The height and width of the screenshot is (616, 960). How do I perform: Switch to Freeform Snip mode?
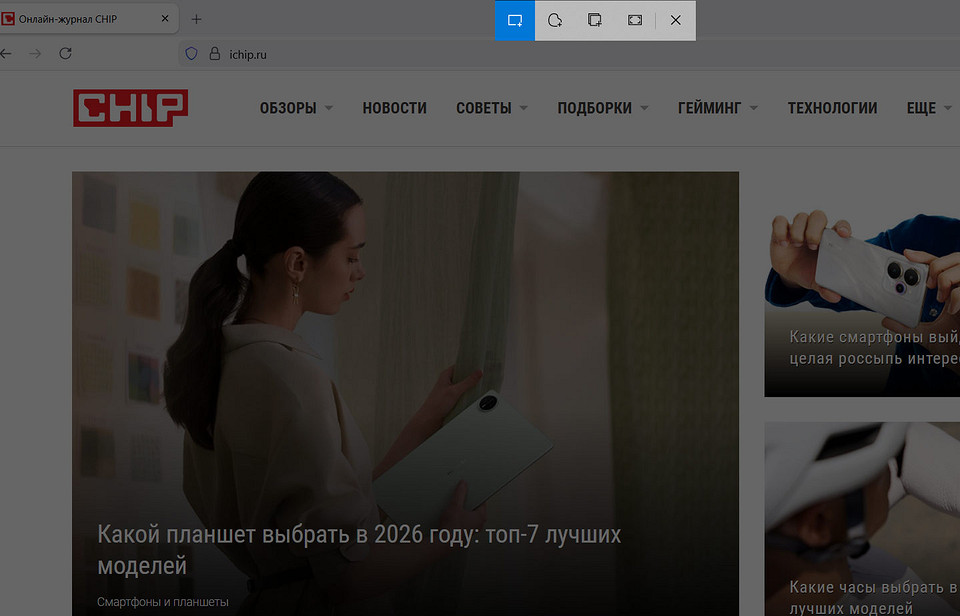coord(555,20)
